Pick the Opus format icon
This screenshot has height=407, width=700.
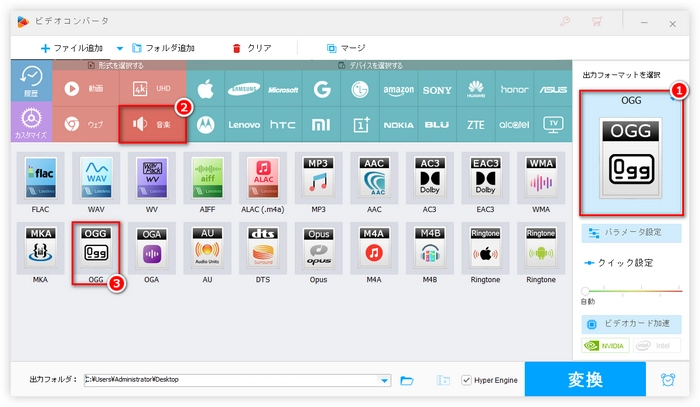pyautogui.click(x=318, y=248)
